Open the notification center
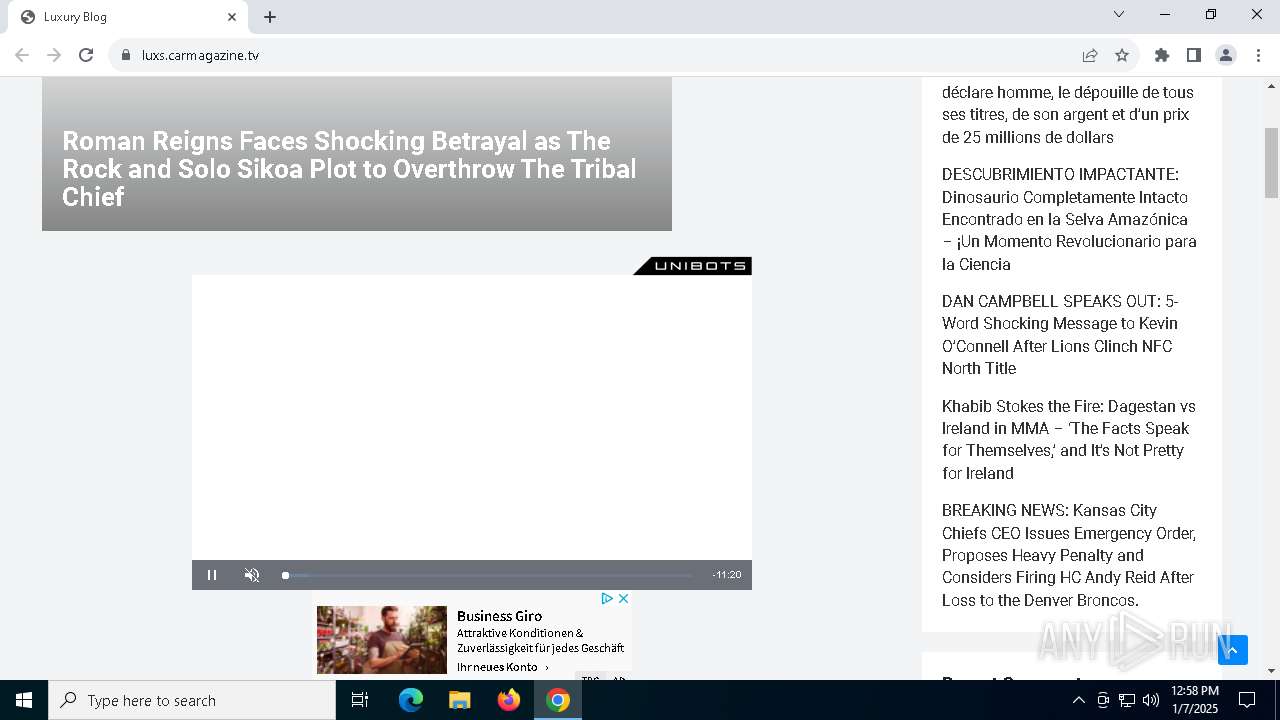 1247,700
